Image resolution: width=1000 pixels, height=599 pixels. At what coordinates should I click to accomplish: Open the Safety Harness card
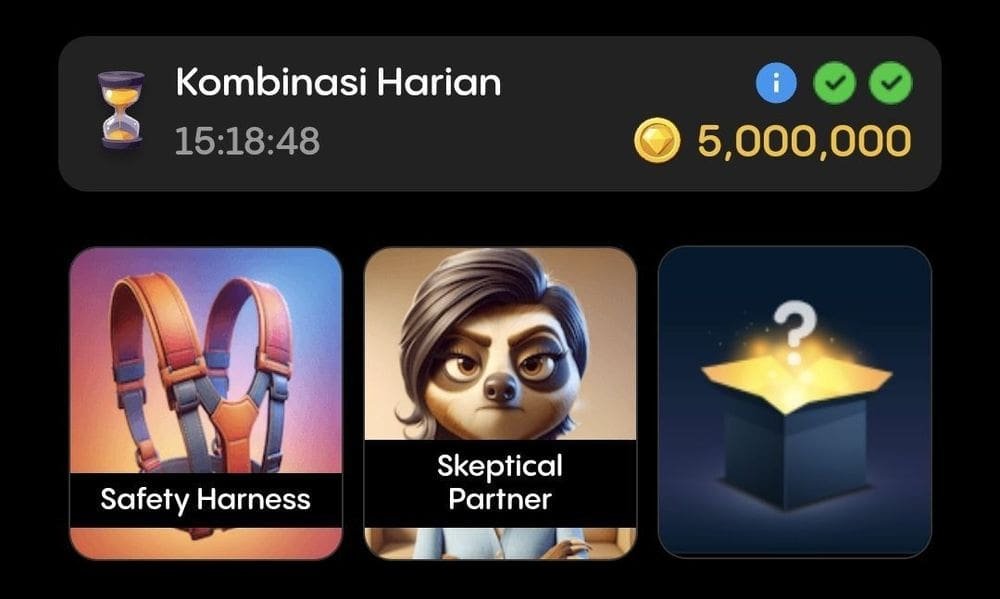[x=206, y=403]
